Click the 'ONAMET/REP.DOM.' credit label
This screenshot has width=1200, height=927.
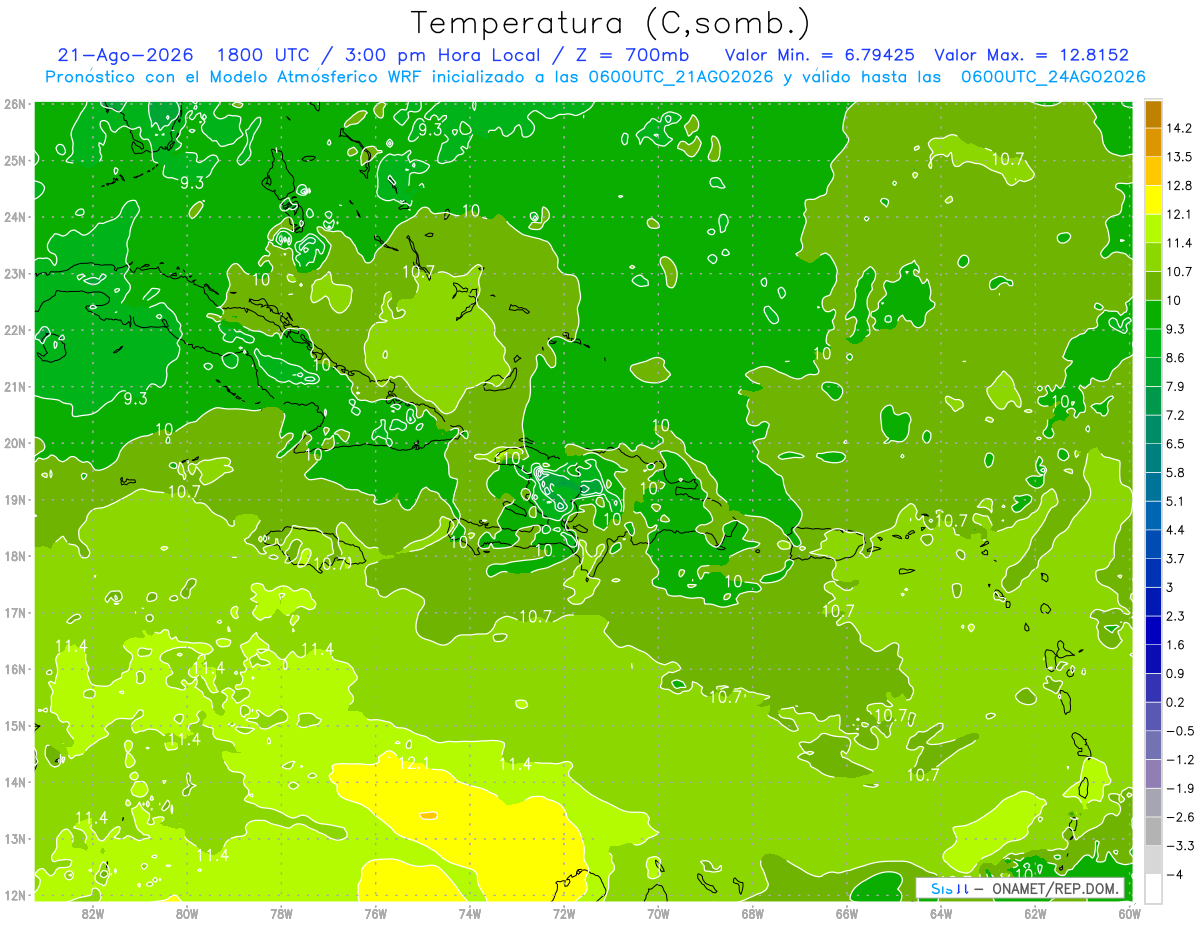pyautogui.click(x=1055, y=889)
